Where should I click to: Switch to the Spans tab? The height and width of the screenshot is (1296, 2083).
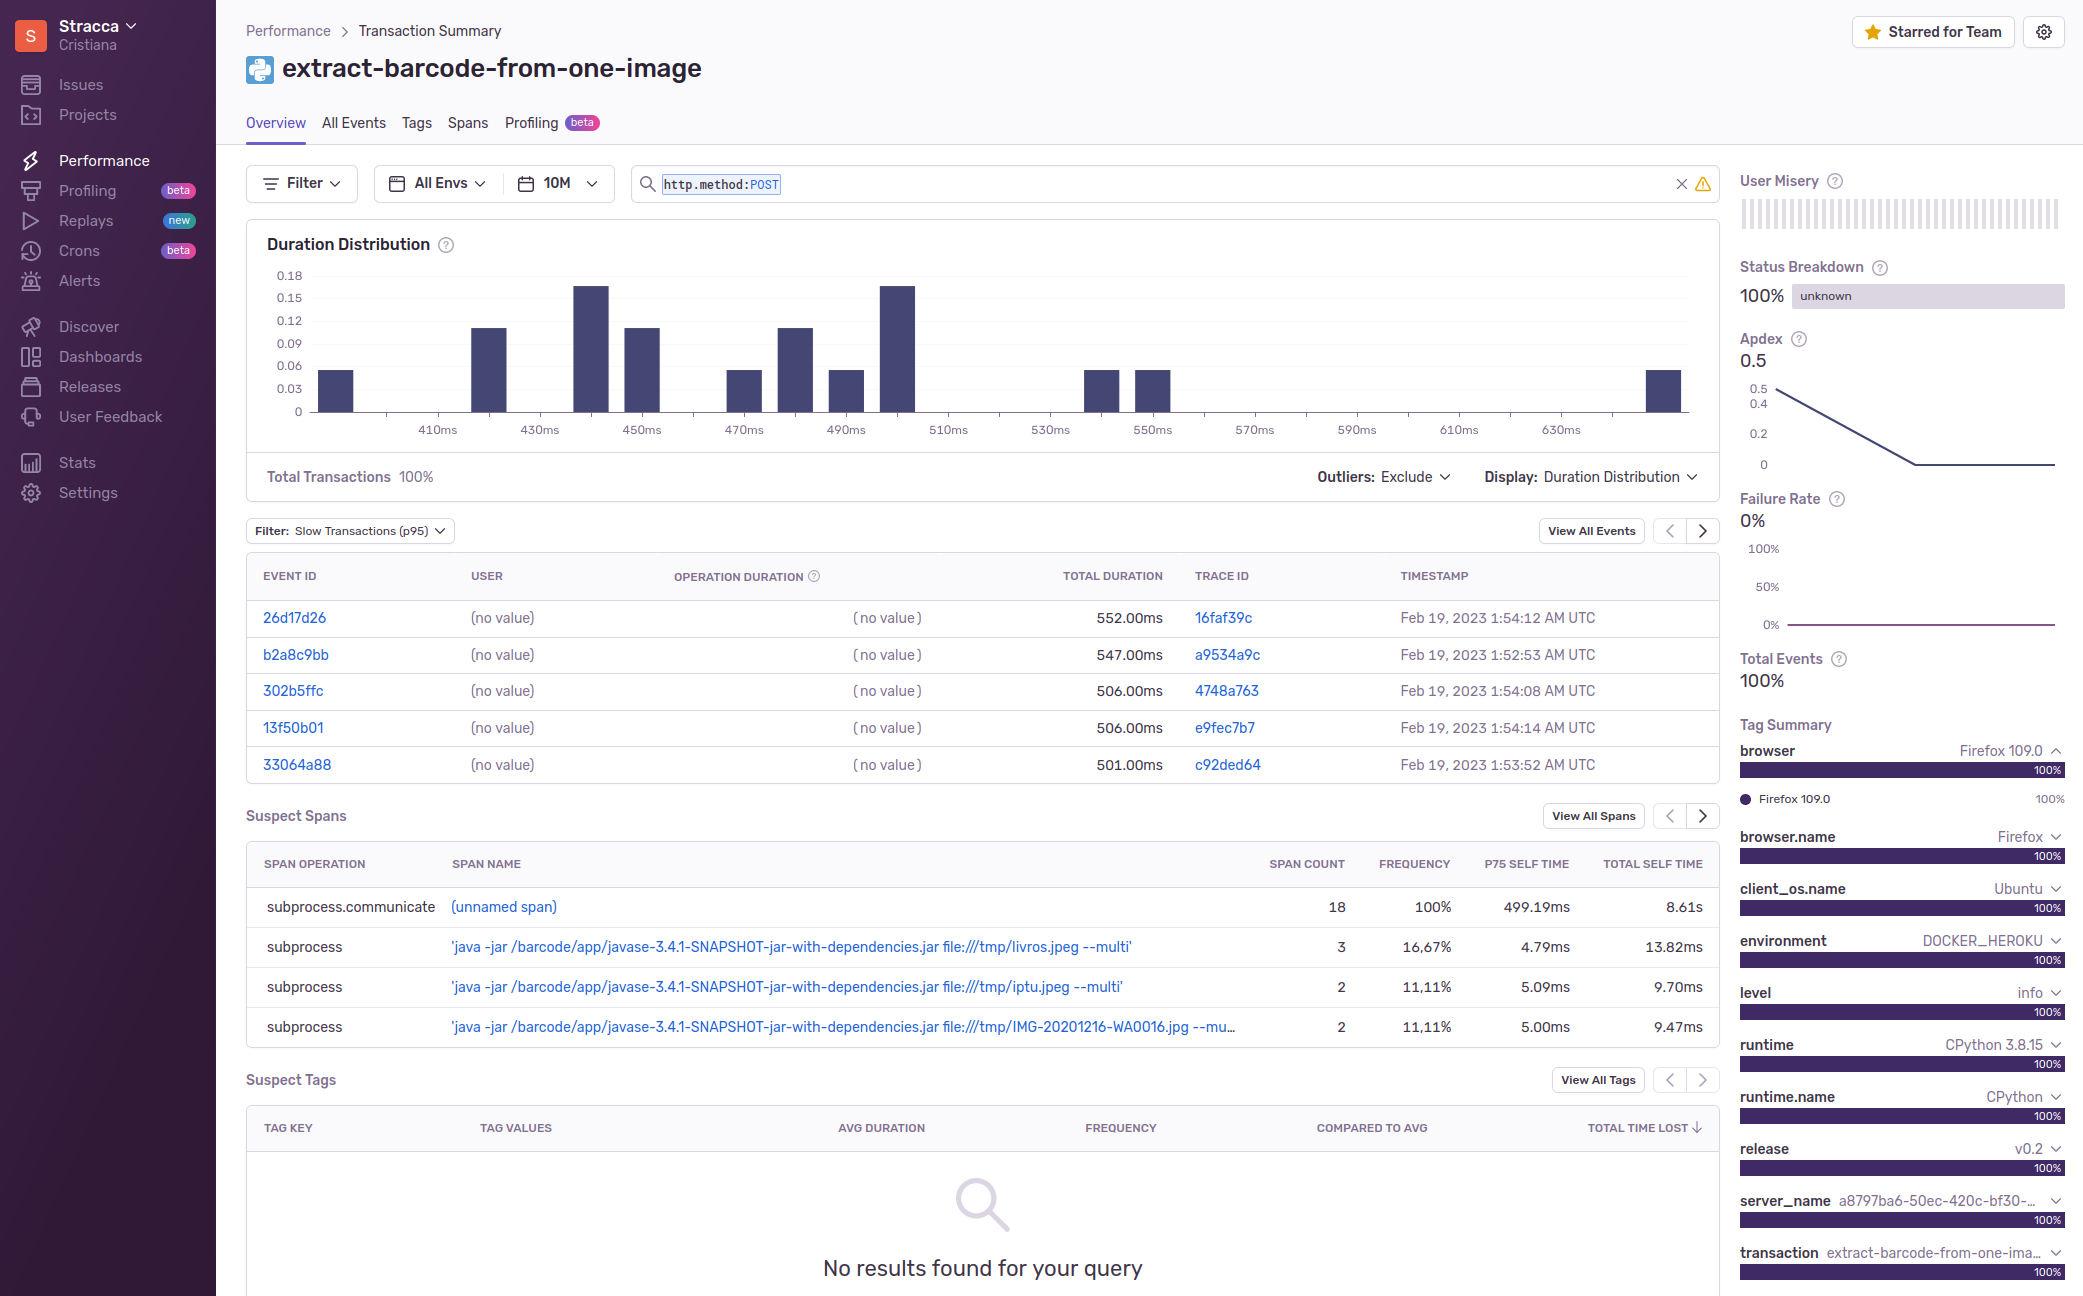[467, 123]
